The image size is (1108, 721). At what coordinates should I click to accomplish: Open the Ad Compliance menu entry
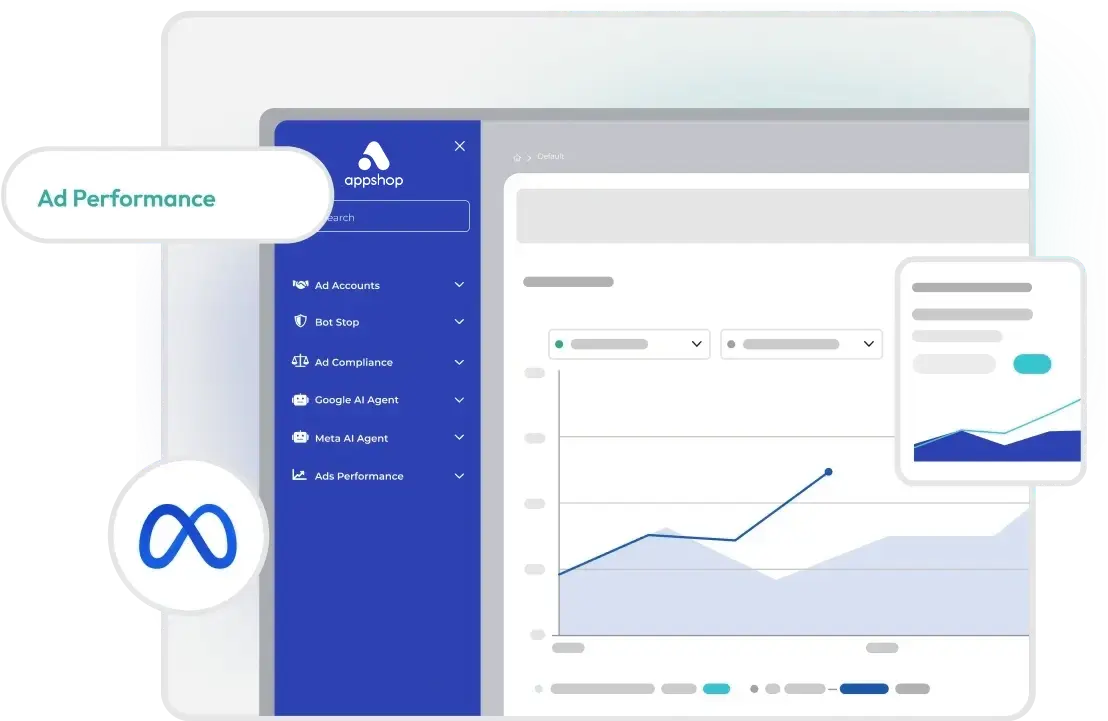[x=354, y=362]
